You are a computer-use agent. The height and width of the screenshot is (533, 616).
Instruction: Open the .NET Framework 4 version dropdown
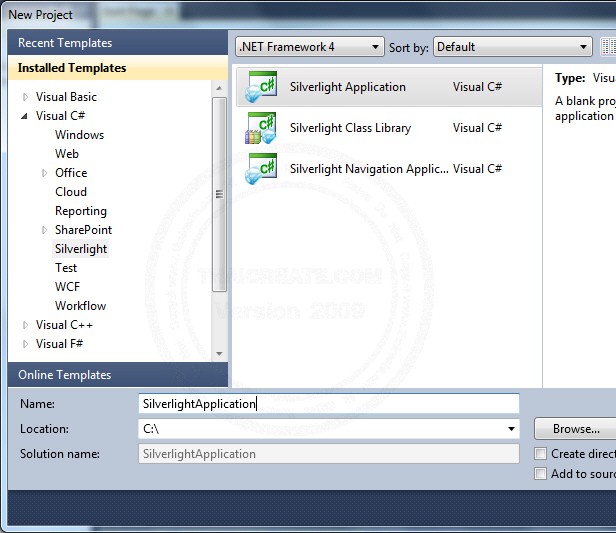pyautogui.click(x=310, y=47)
